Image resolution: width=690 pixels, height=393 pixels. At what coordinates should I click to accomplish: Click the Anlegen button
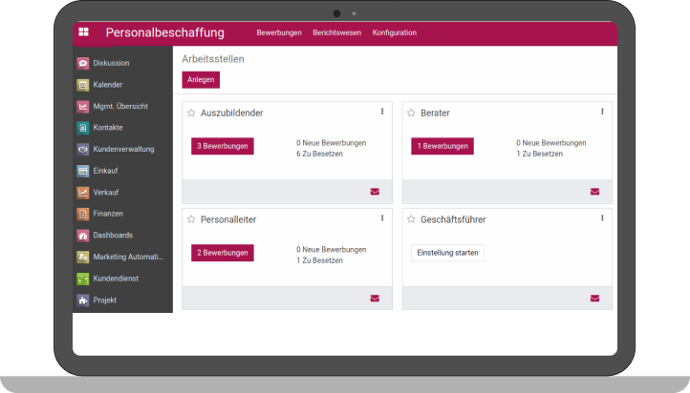[x=201, y=80]
